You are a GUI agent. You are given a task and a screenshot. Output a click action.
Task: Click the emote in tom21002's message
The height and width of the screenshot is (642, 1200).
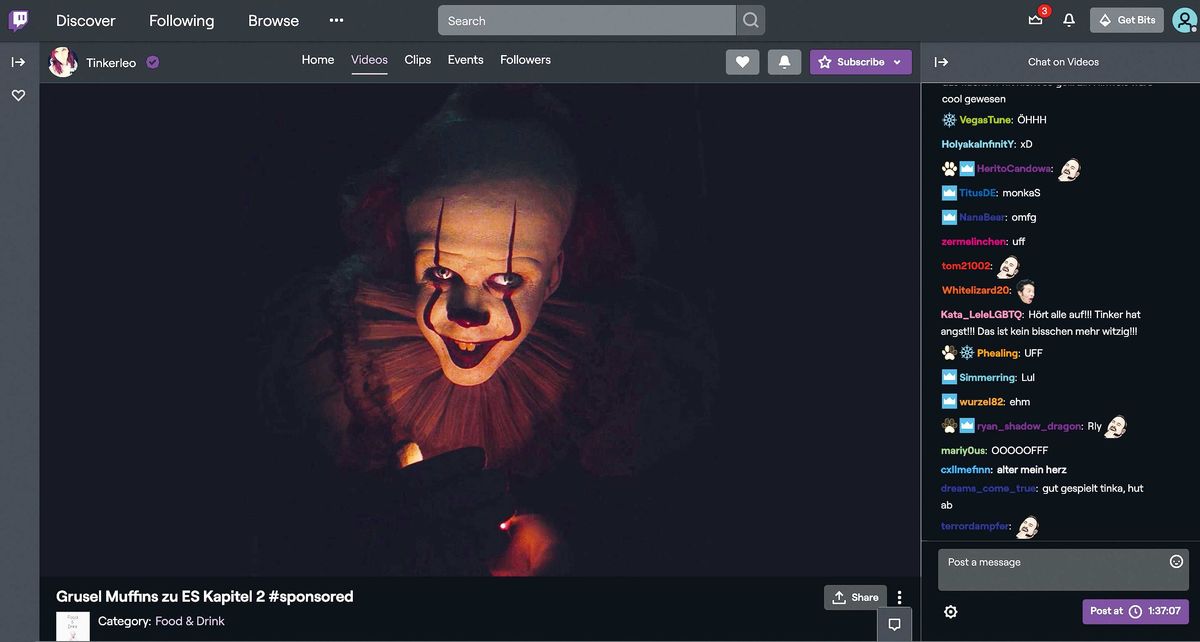(1008, 266)
